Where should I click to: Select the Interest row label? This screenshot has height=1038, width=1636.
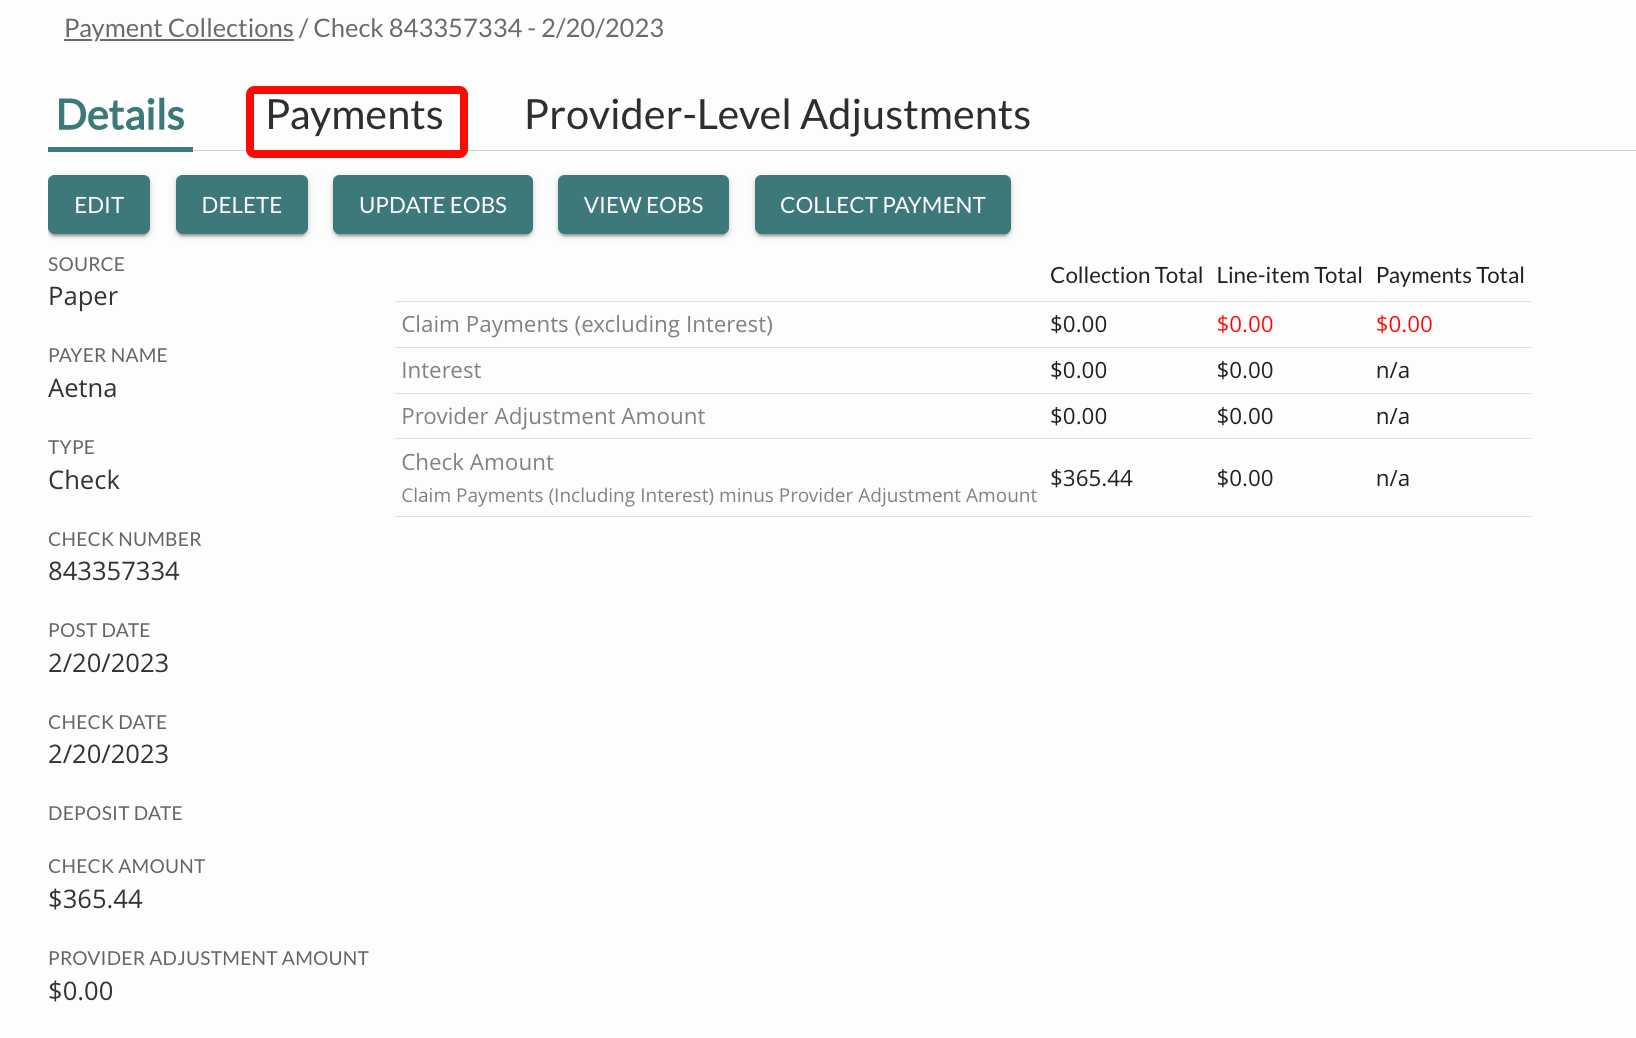tap(441, 370)
